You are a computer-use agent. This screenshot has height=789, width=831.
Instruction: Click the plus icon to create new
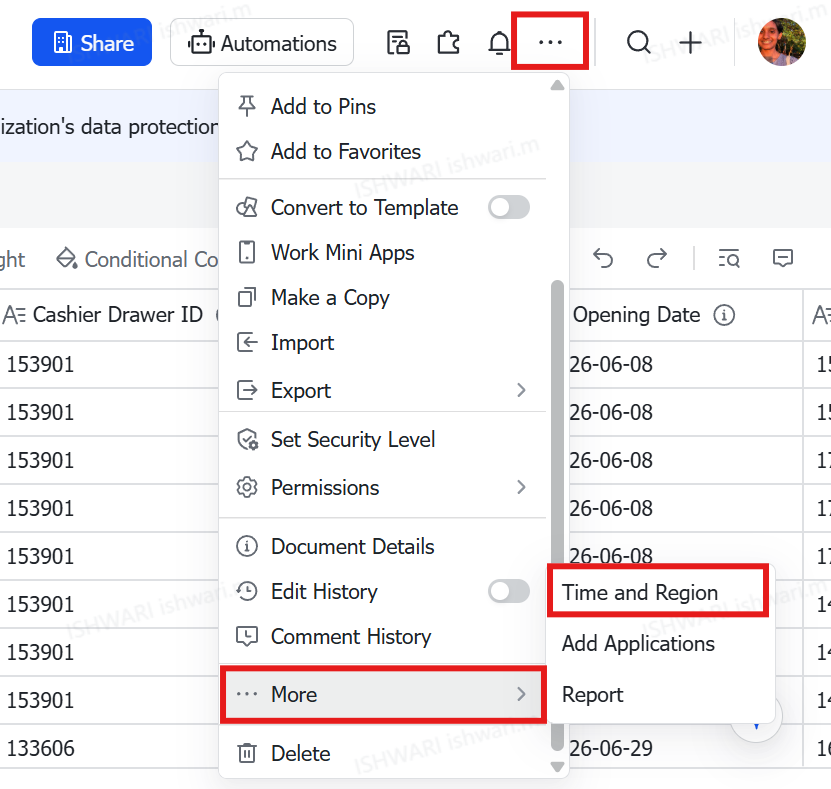[690, 42]
